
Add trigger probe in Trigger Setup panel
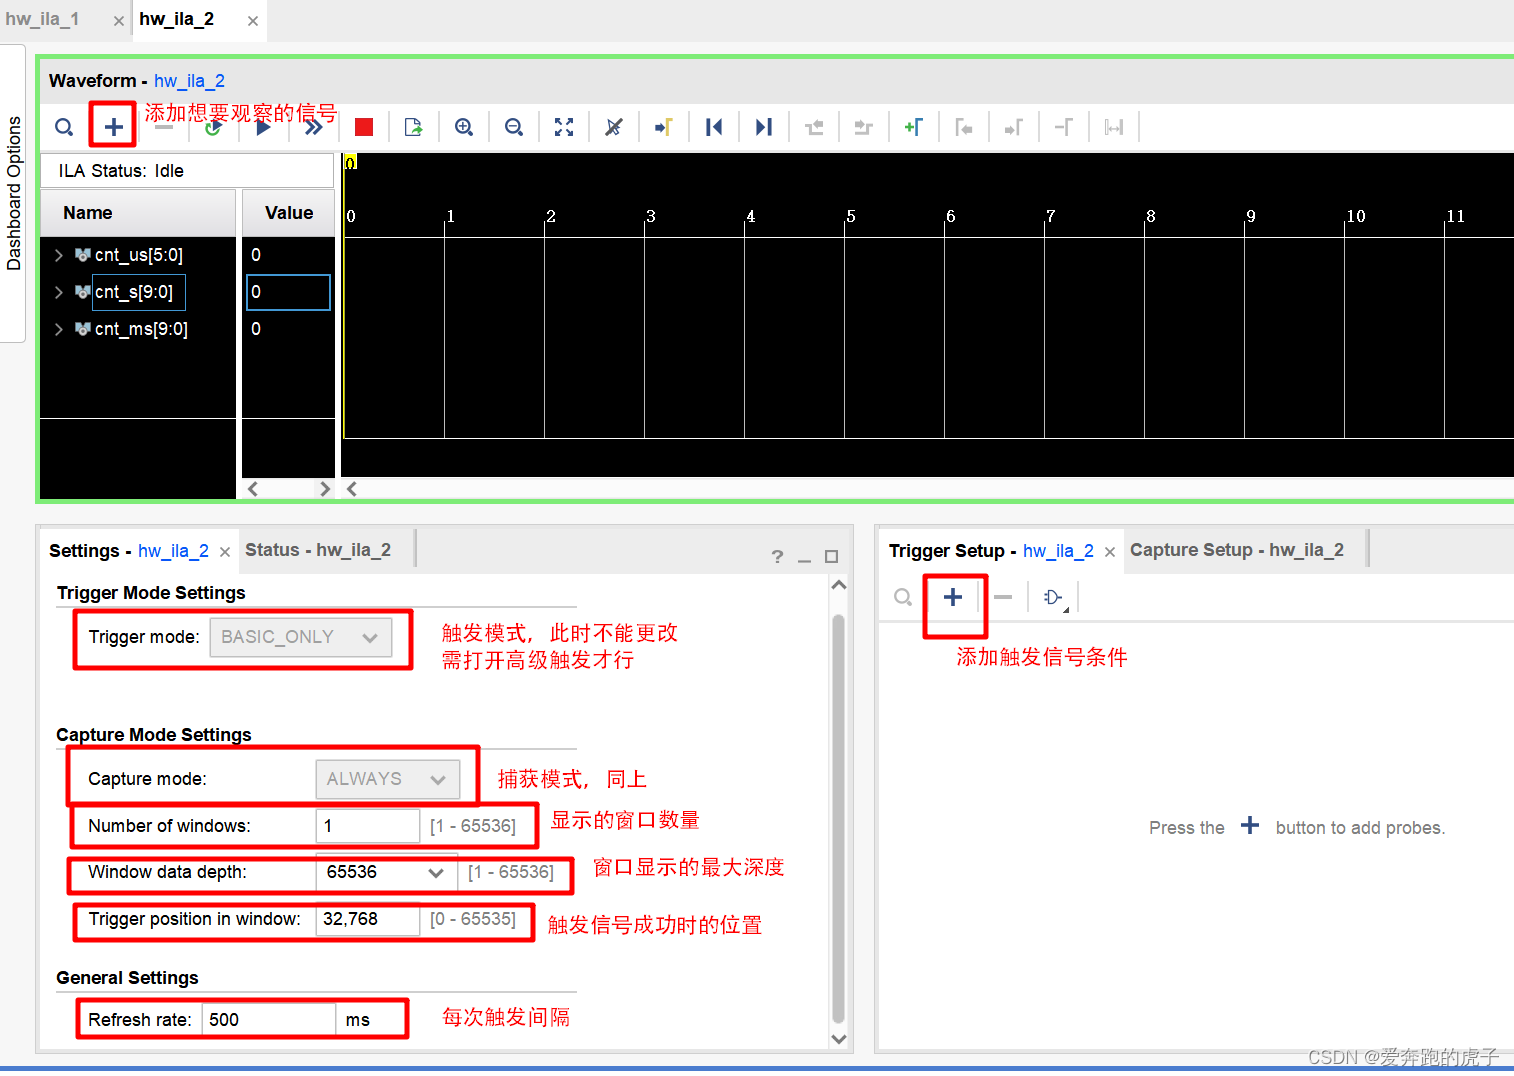pyautogui.click(x=952, y=596)
